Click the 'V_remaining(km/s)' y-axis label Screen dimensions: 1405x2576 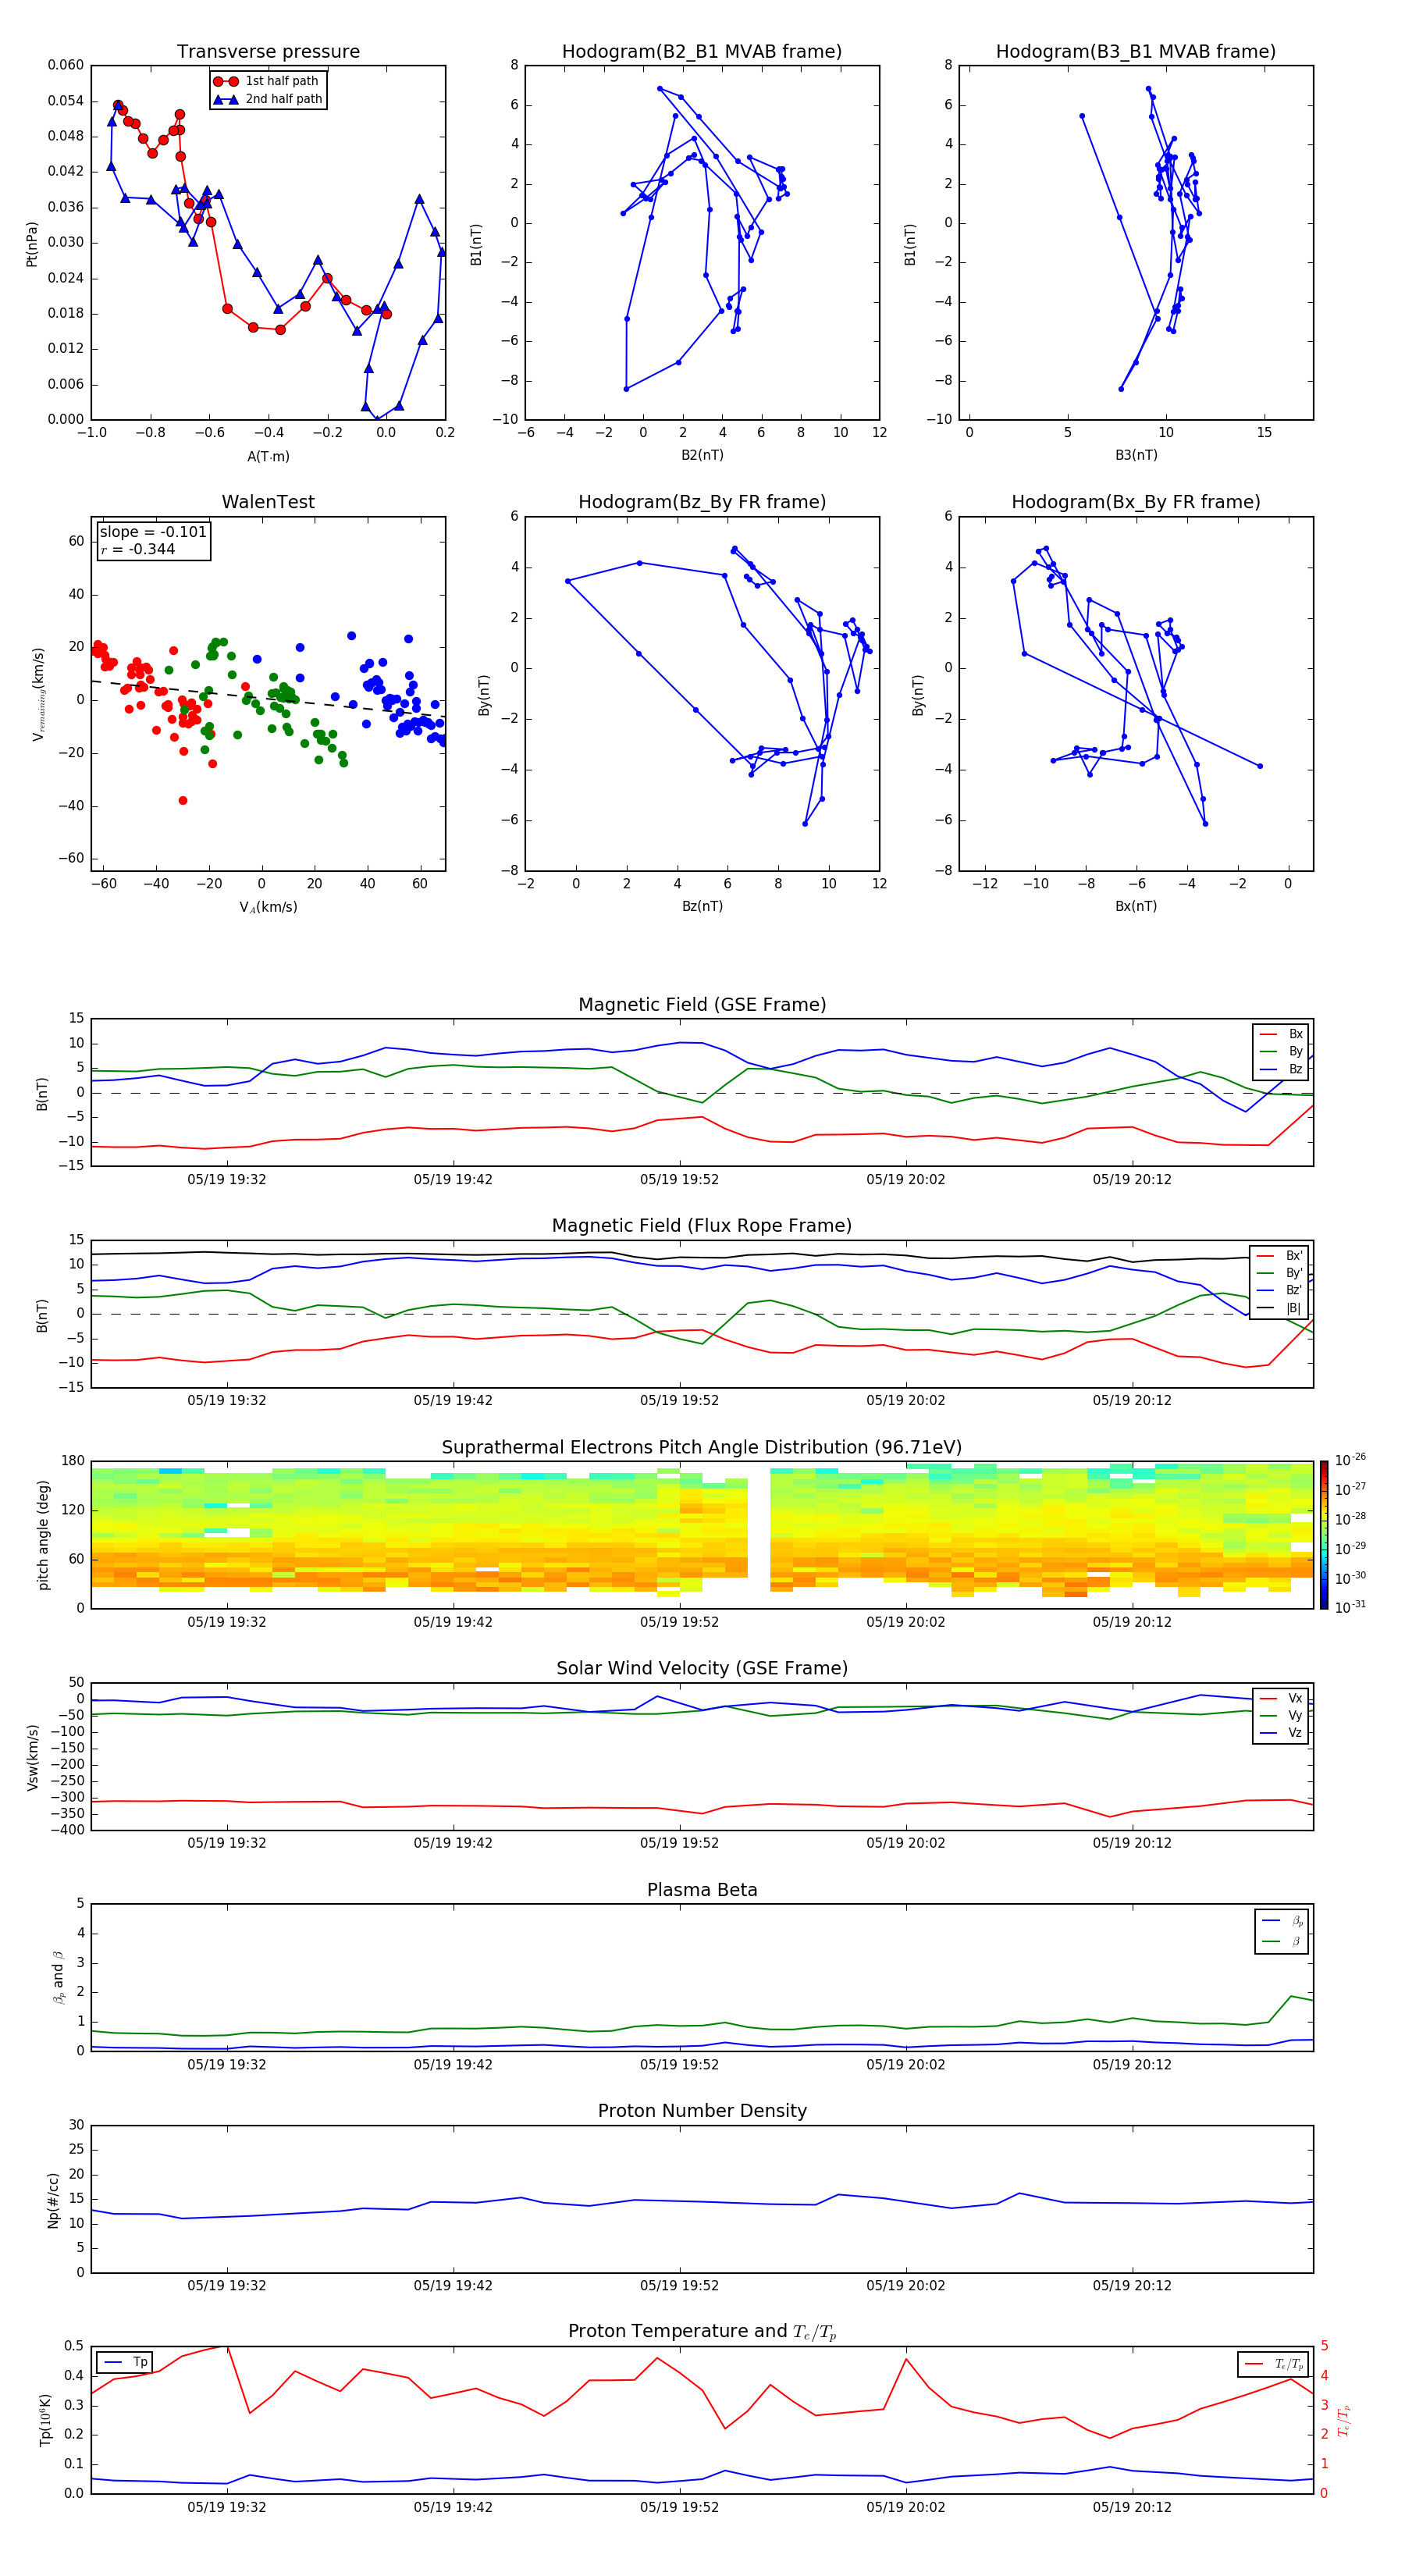click(x=39, y=694)
